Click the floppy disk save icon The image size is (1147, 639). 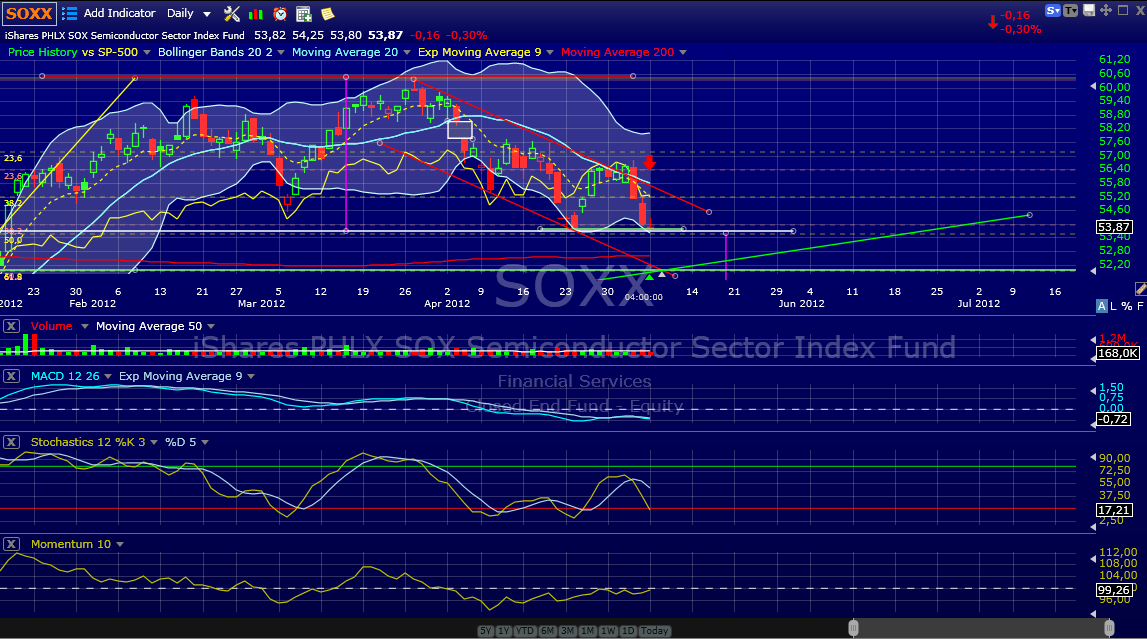(1089, 10)
